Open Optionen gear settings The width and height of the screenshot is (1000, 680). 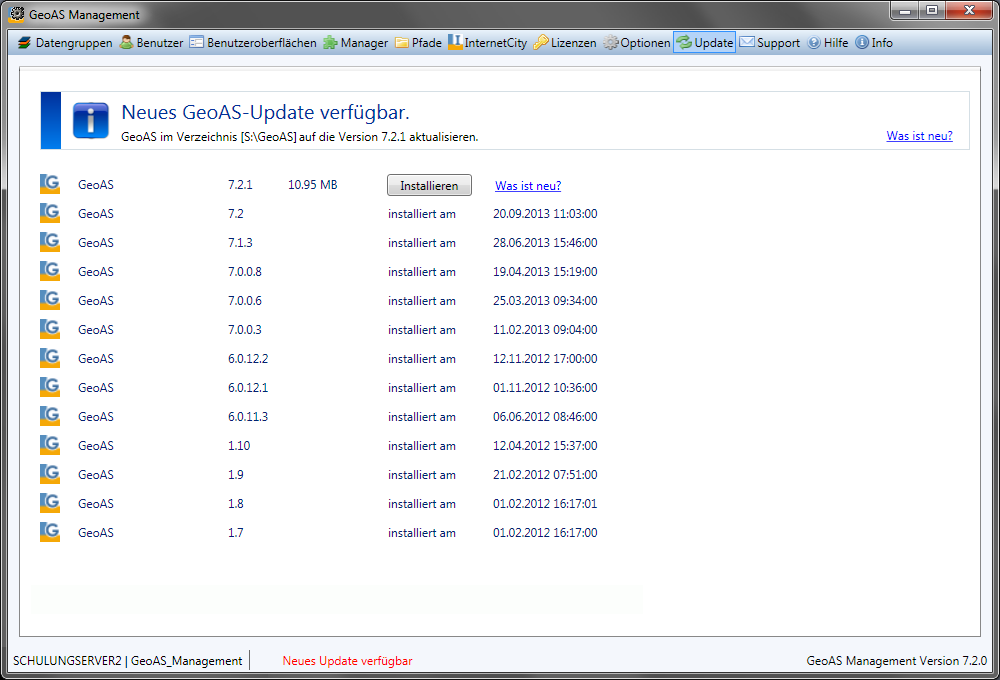(637, 43)
